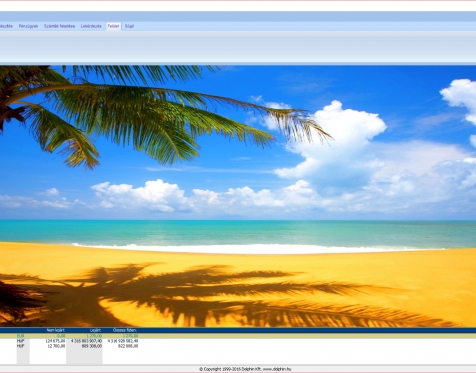Click the second HUF row total amount
This screenshot has height=373, width=476.
coord(128,346)
